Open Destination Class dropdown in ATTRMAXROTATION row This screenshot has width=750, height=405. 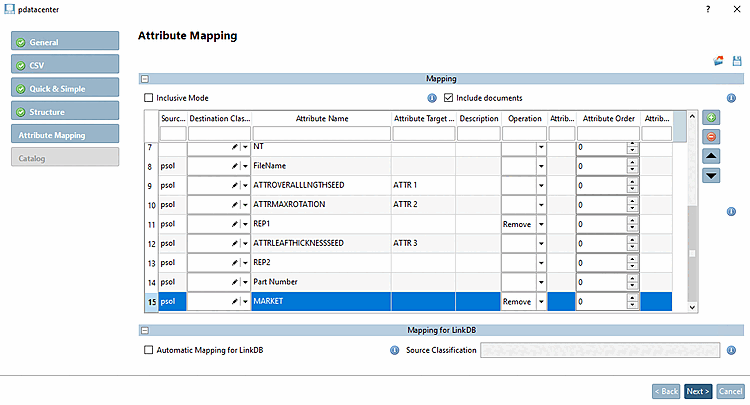pos(245,205)
